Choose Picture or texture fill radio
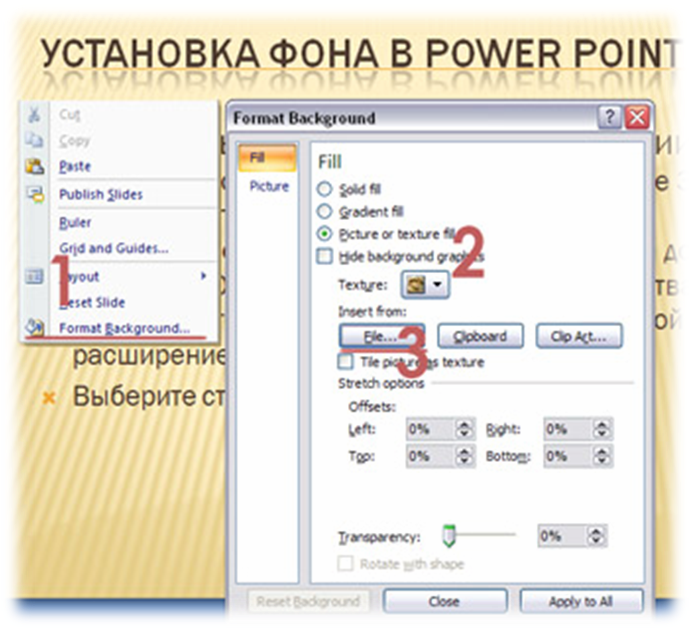690x629 pixels. (324, 234)
